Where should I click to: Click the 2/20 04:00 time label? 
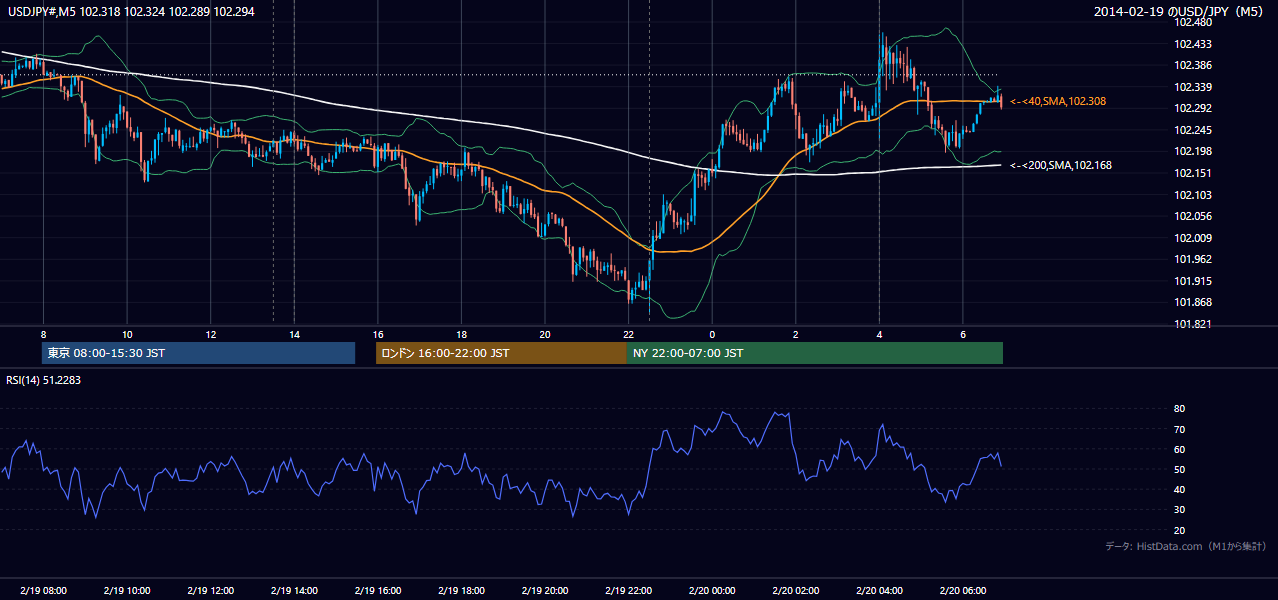point(879,591)
